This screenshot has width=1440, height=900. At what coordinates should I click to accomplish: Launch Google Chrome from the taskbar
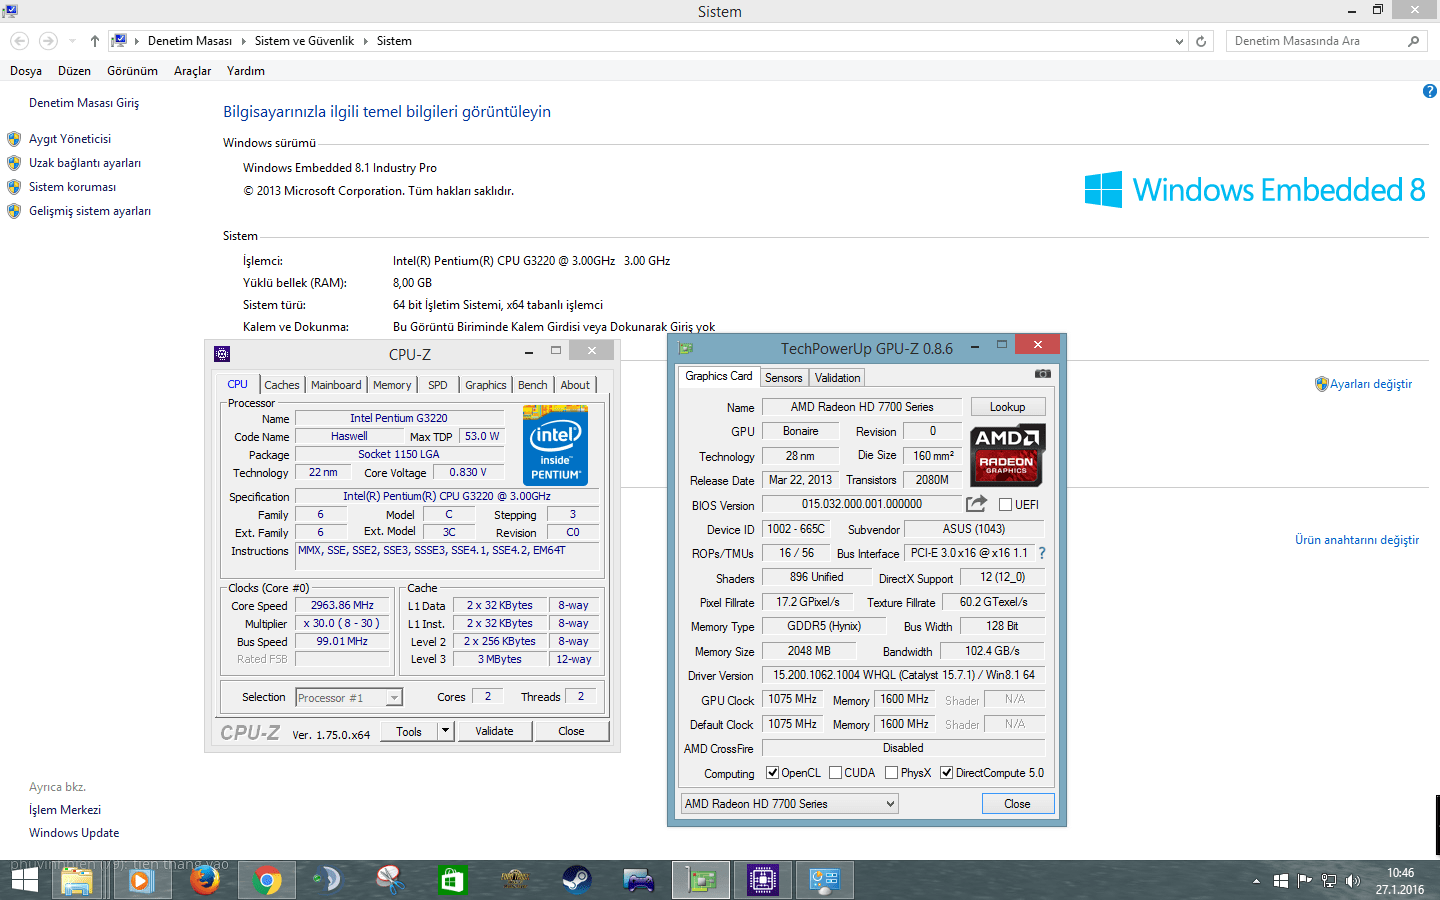(x=267, y=880)
